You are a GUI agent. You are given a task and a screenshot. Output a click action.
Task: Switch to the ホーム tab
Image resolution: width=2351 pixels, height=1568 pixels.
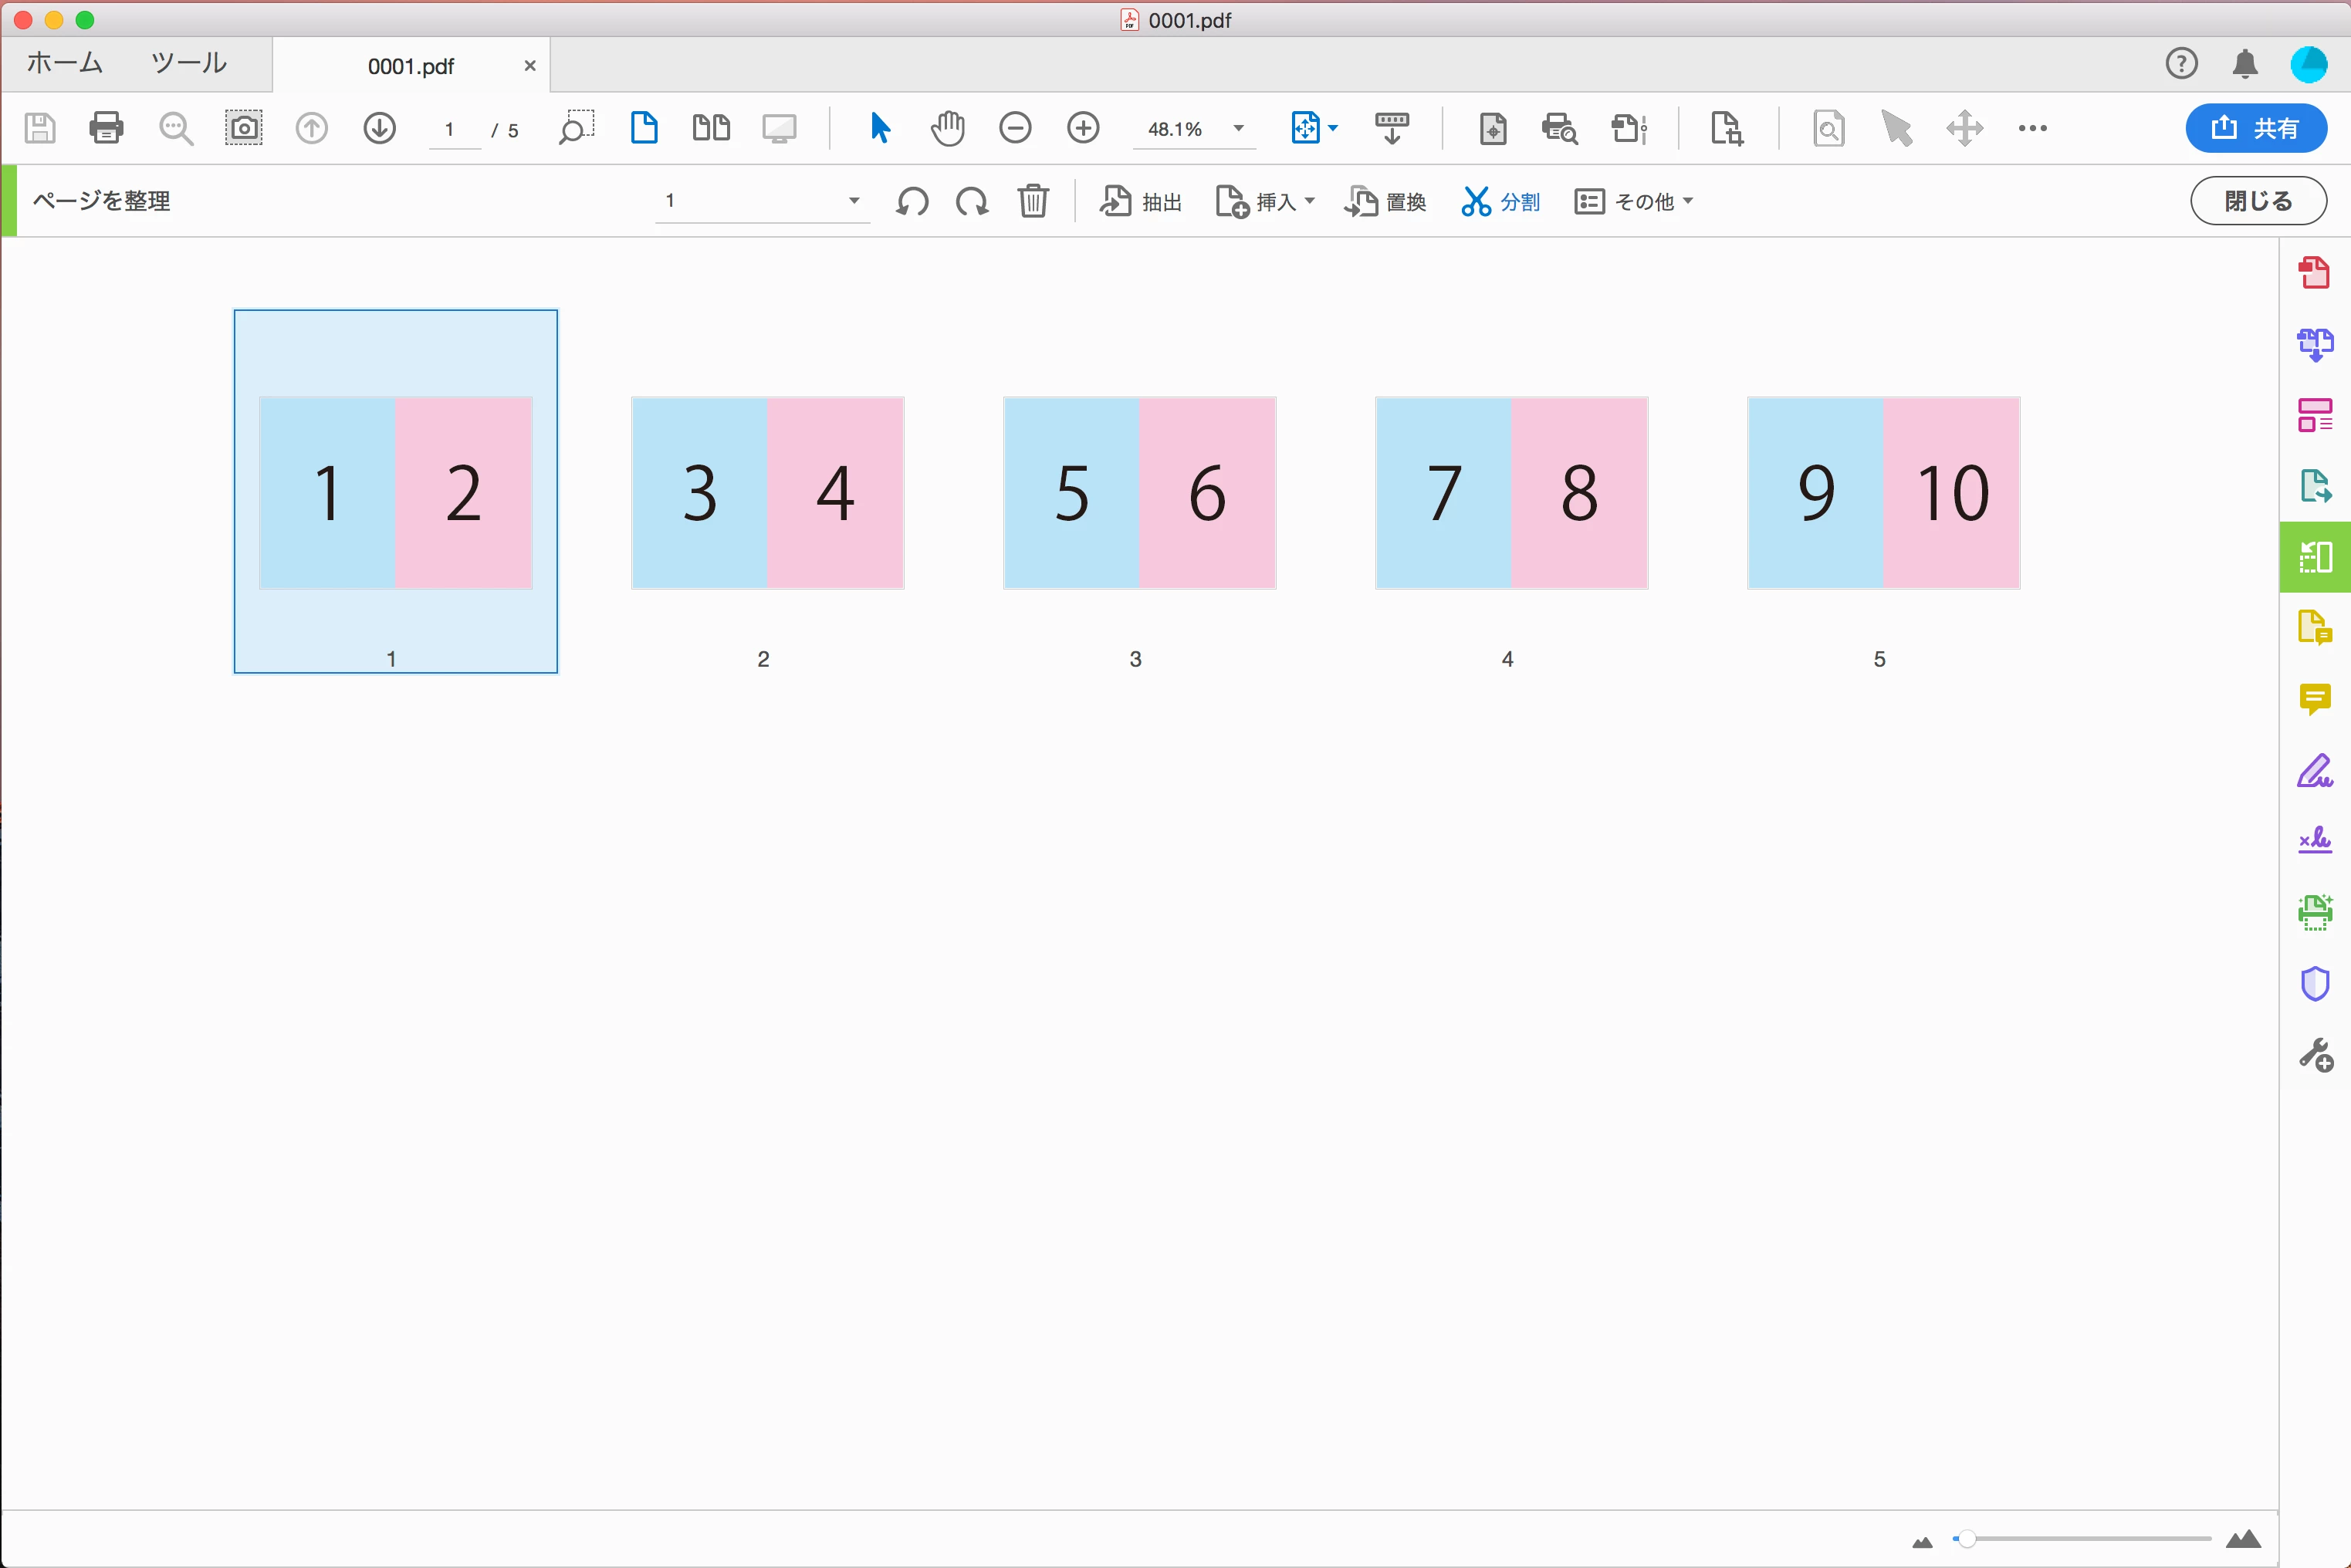[x=65, y=63]
